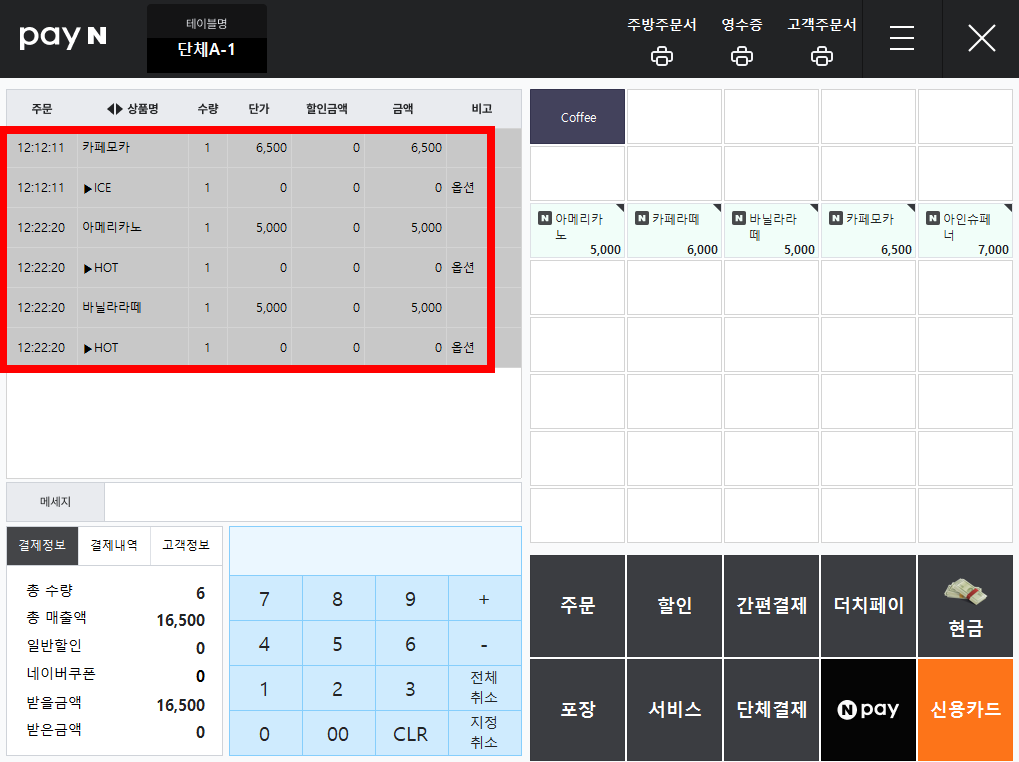The image size is (1019, 762).
Task: Click the receipt (영수증) printer icon
Action: 742,56
